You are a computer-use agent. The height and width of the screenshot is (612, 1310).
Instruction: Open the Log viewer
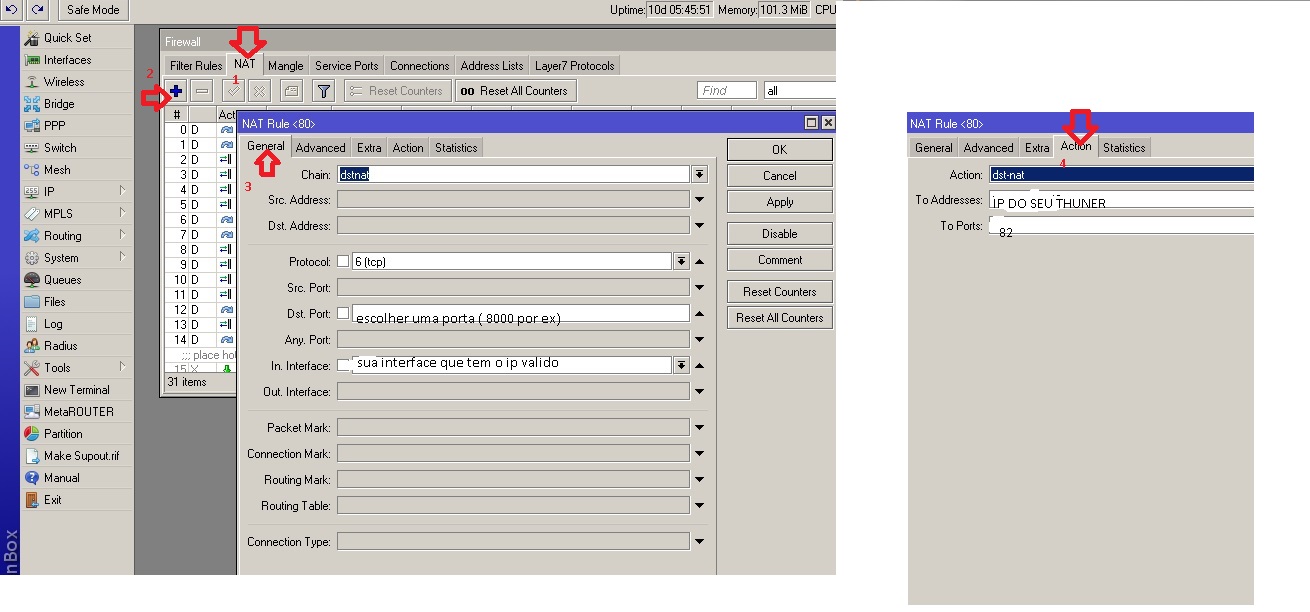(53, 323)
